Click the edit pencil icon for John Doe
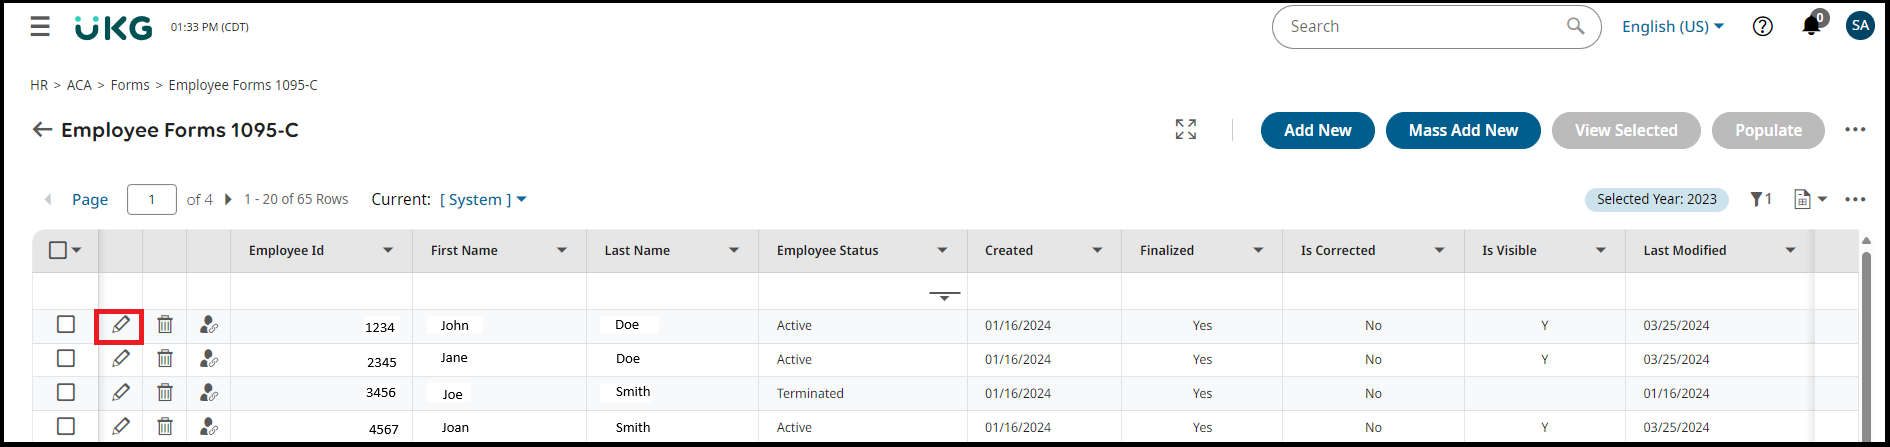Image resolution: width=1890 pixels, height=447 pixels. 120,325
